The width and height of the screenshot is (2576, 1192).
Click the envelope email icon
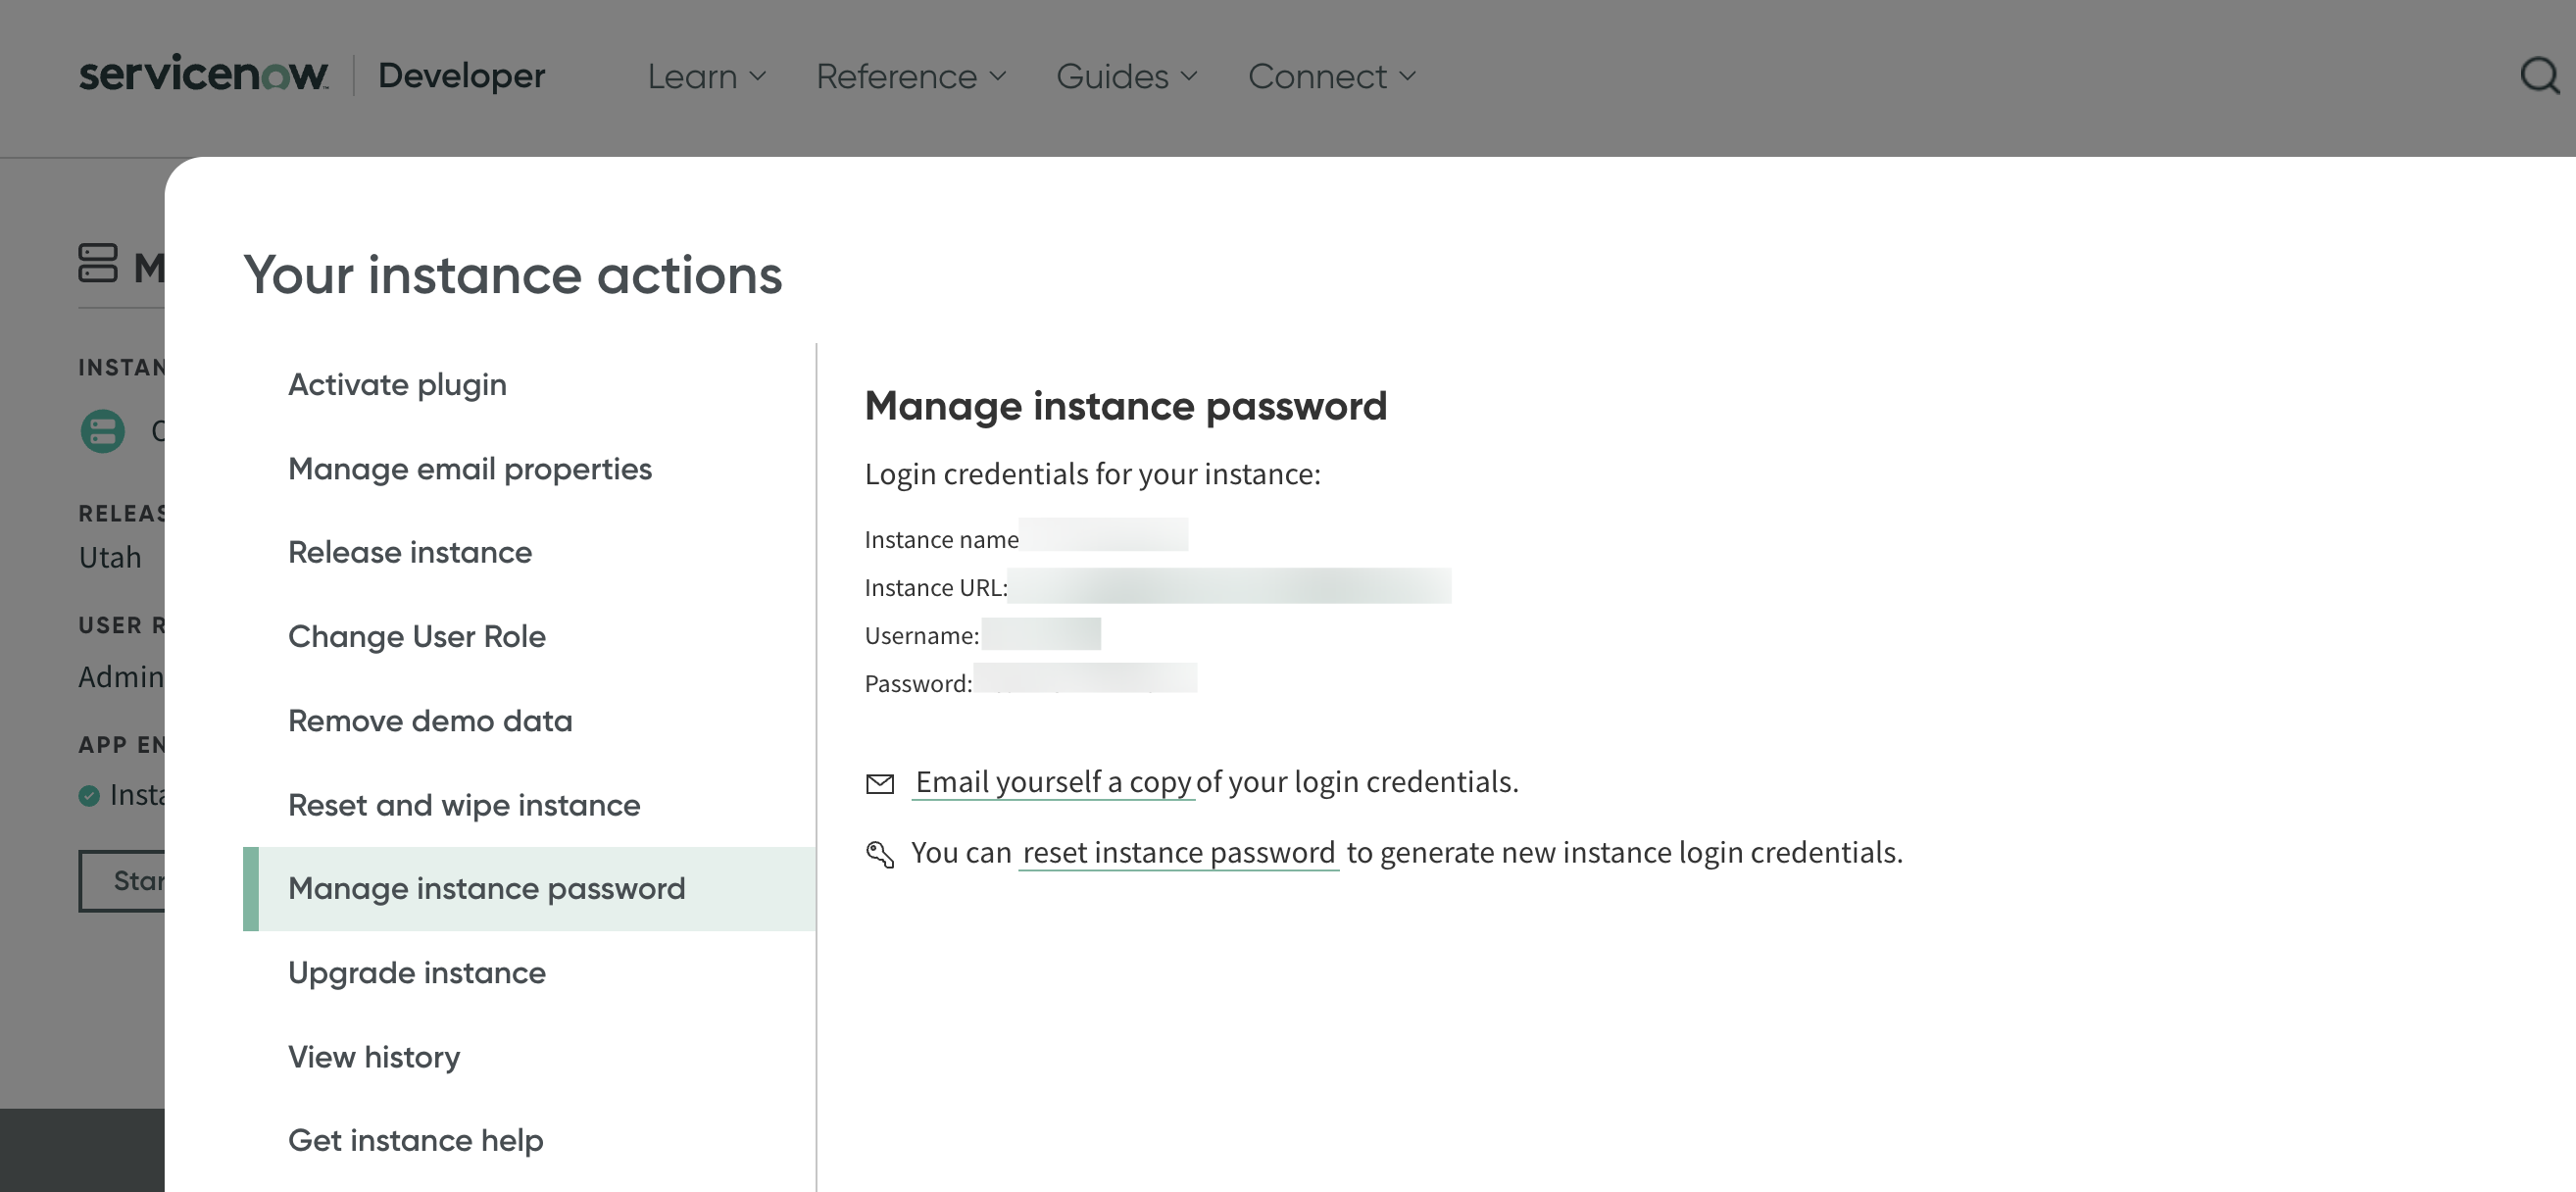pos(879,784)
